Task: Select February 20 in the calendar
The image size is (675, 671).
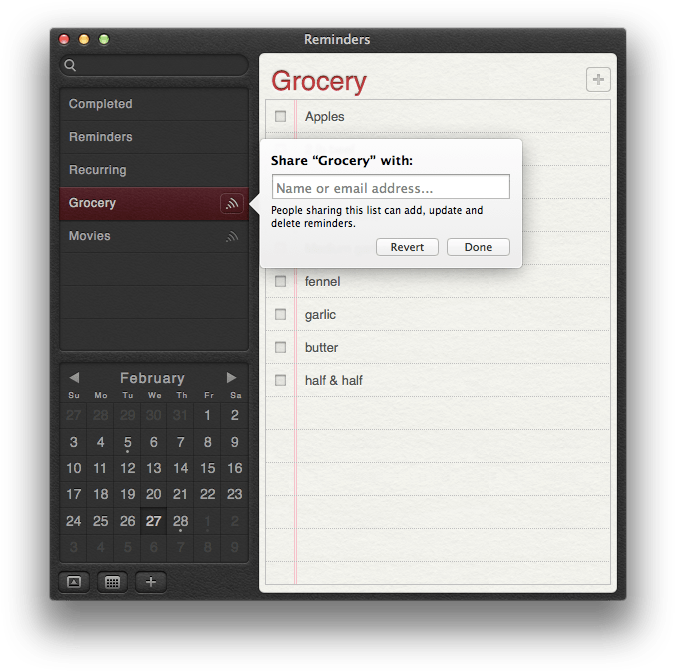Action: 154,494
